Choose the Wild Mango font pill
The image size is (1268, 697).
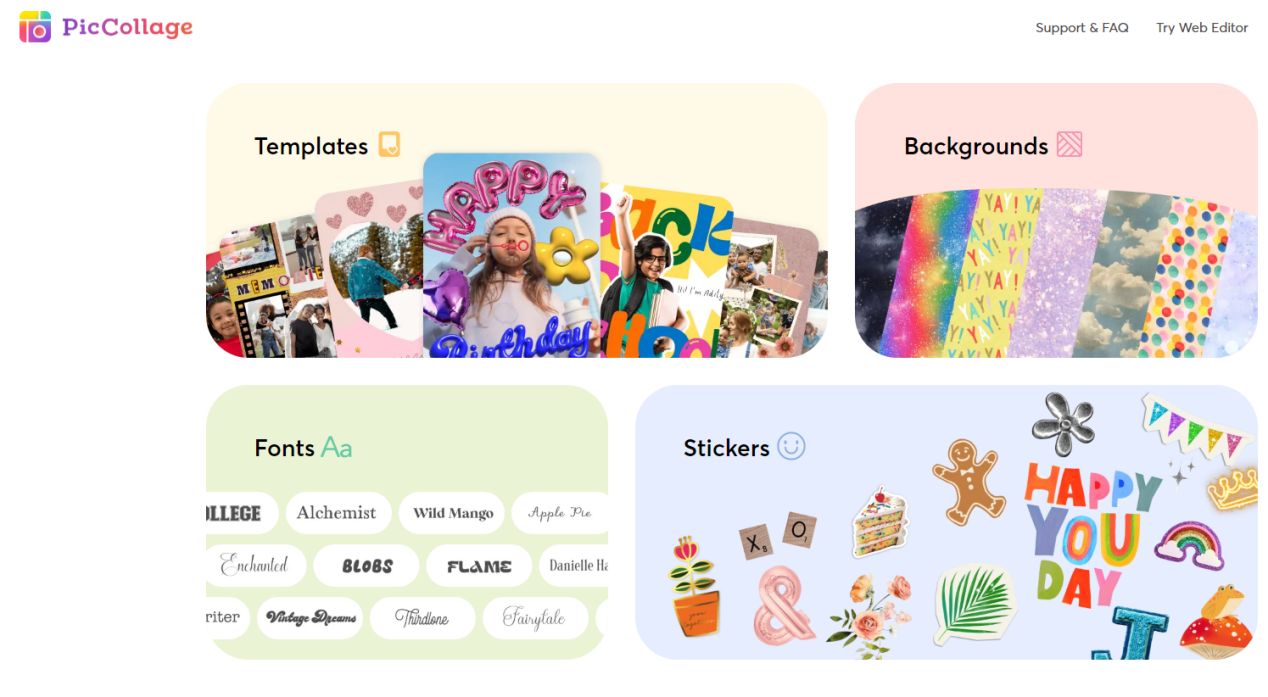click(453, 513)
